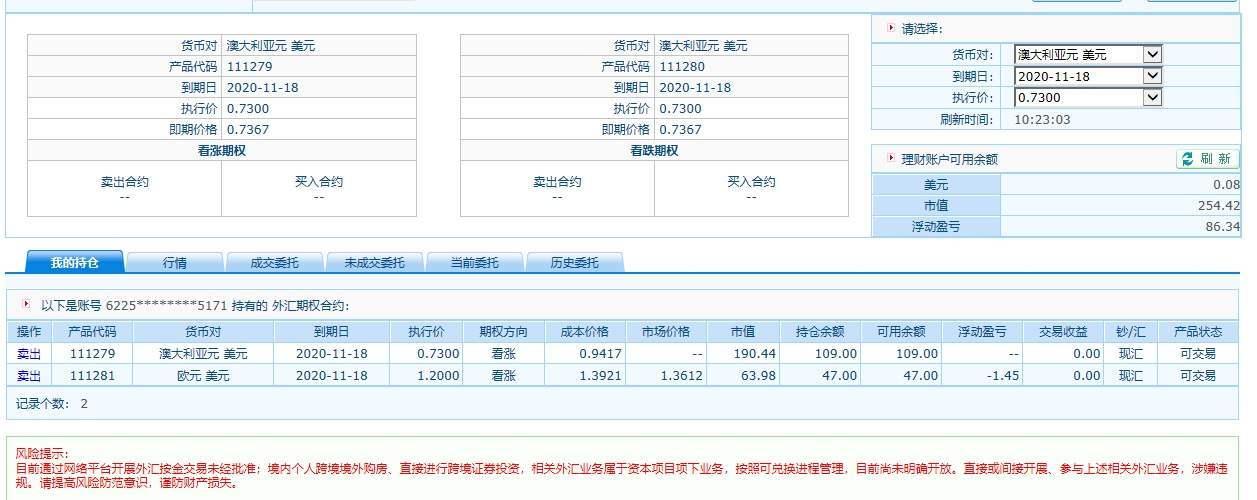This screenshot has height=500, width=1257.
Task: Click the red arrow beside account holdings note
Action: point(26,304)
